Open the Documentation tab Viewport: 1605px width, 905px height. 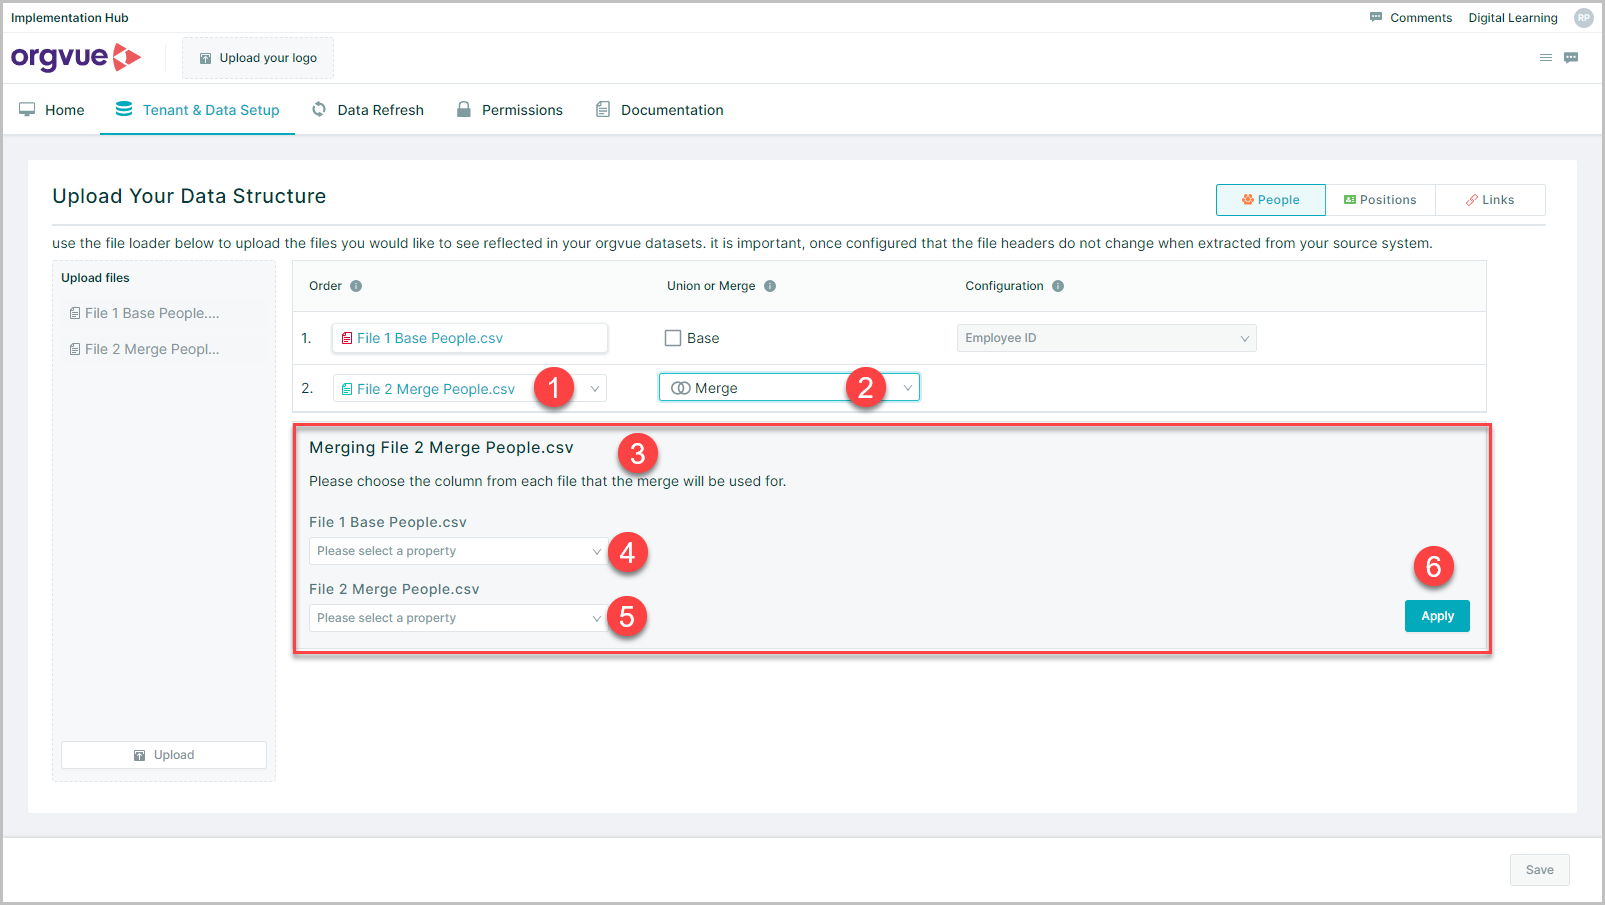[x=660, y=110]
